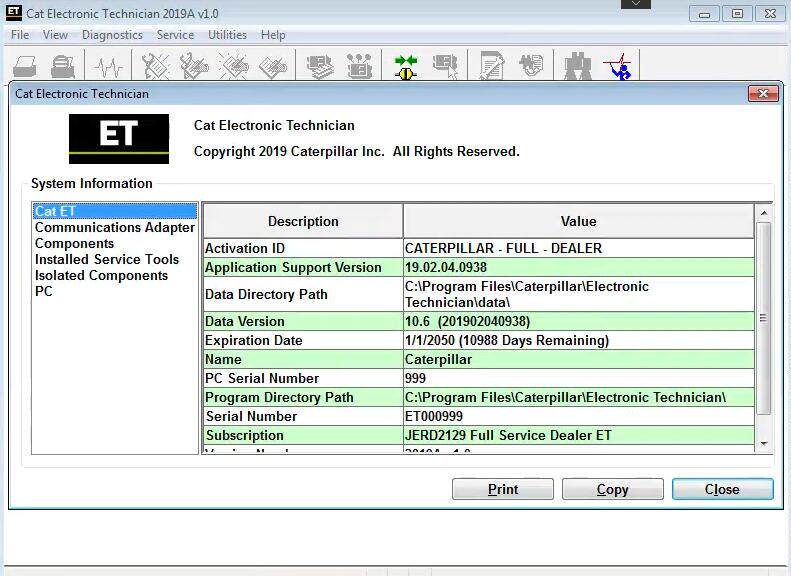The height and width of the screenshot is (576, 791).
Task: Open the Utilities menu
Action: coord(227,35)
